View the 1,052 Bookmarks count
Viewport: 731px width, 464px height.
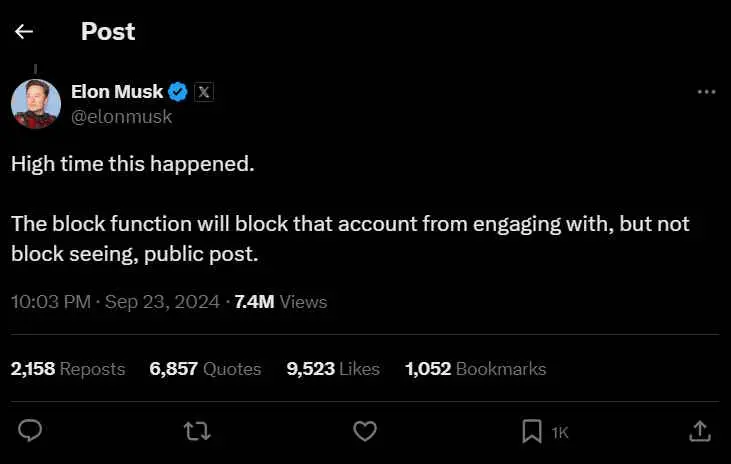point(476,369)
